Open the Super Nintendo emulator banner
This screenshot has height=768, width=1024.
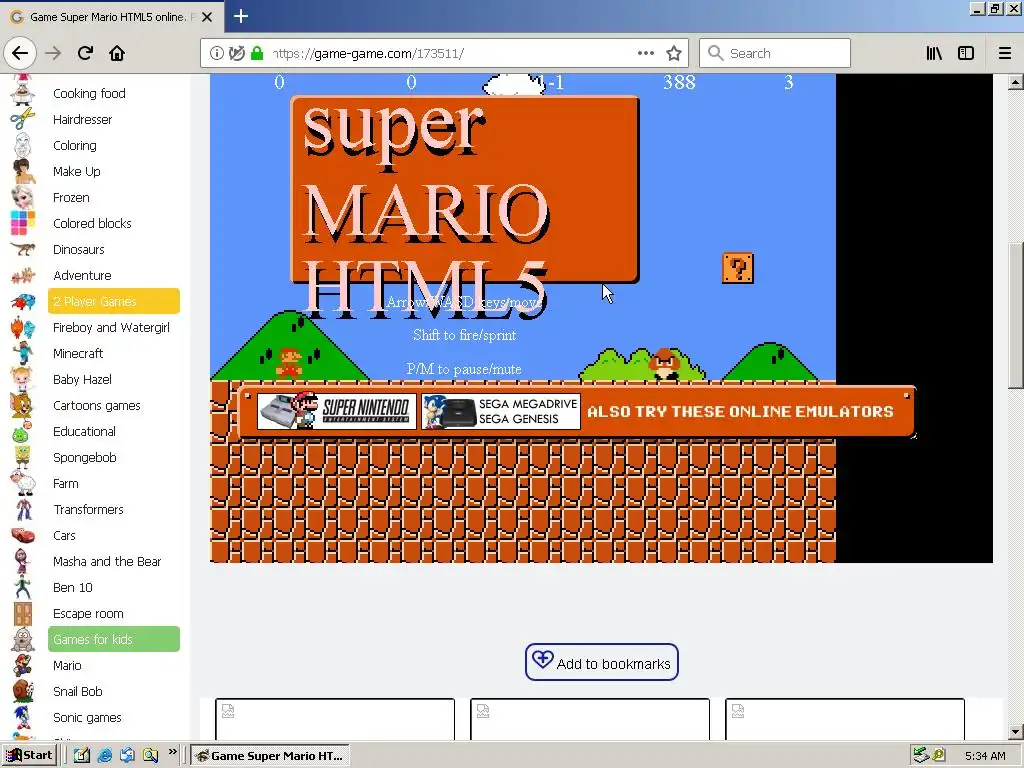pyautogui.click(x=336, y=411)
